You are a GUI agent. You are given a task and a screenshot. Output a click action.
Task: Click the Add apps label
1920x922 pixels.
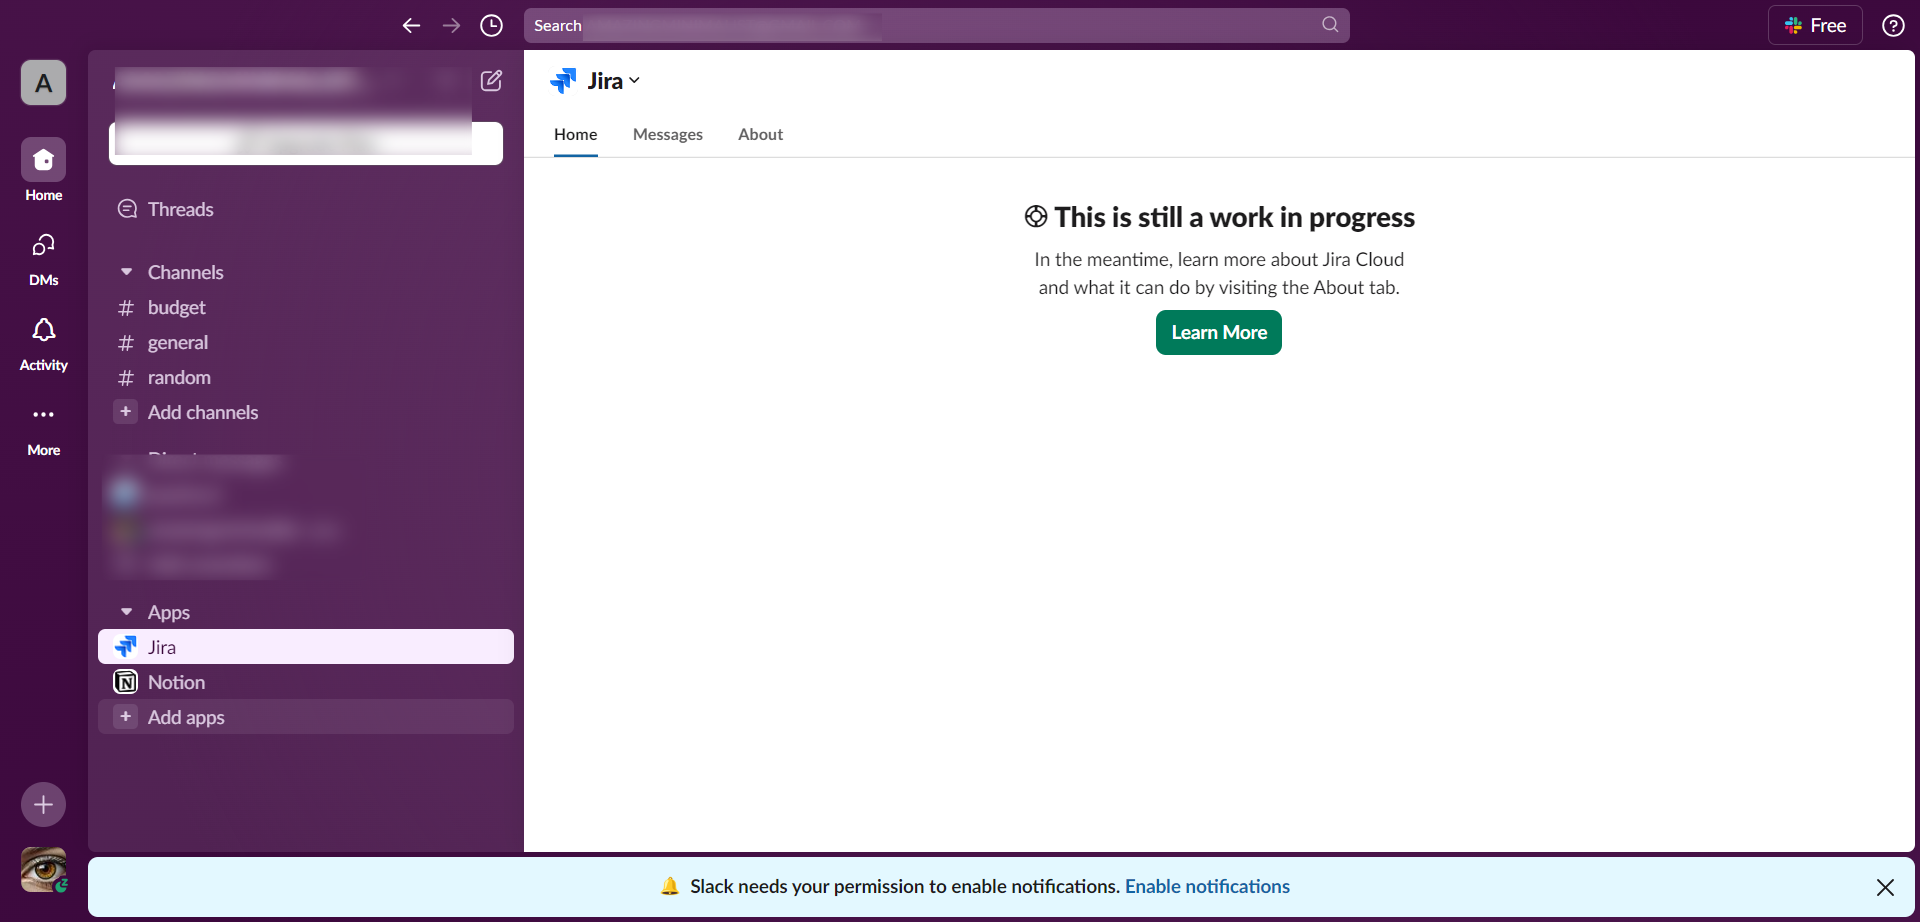(186, 717)
